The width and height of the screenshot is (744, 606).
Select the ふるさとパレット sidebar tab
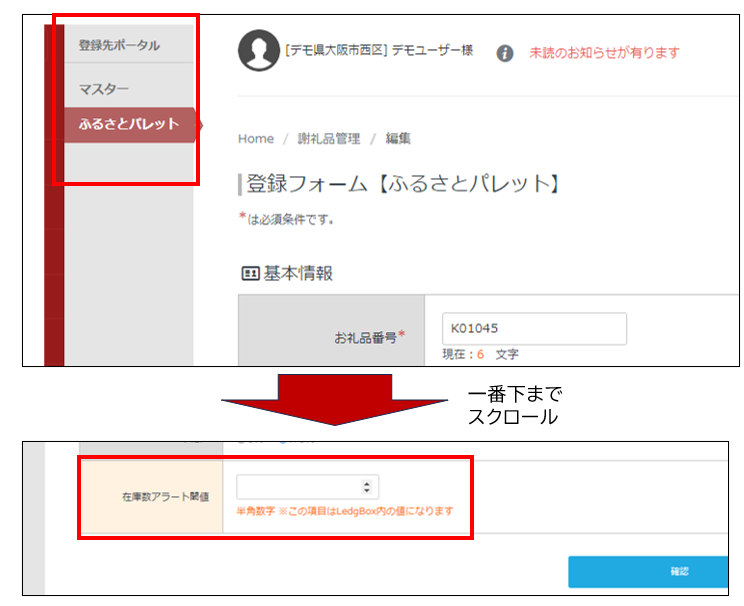coord(128,125)
